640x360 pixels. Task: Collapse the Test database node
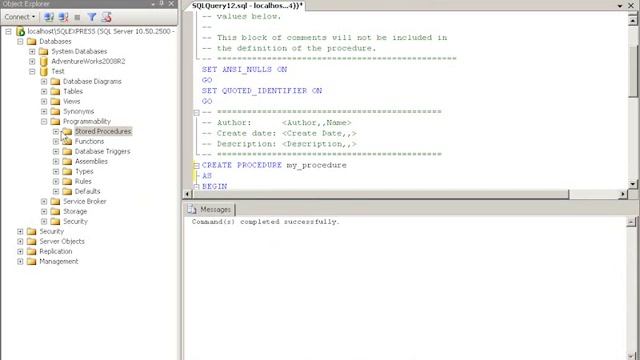coord(32,71)
